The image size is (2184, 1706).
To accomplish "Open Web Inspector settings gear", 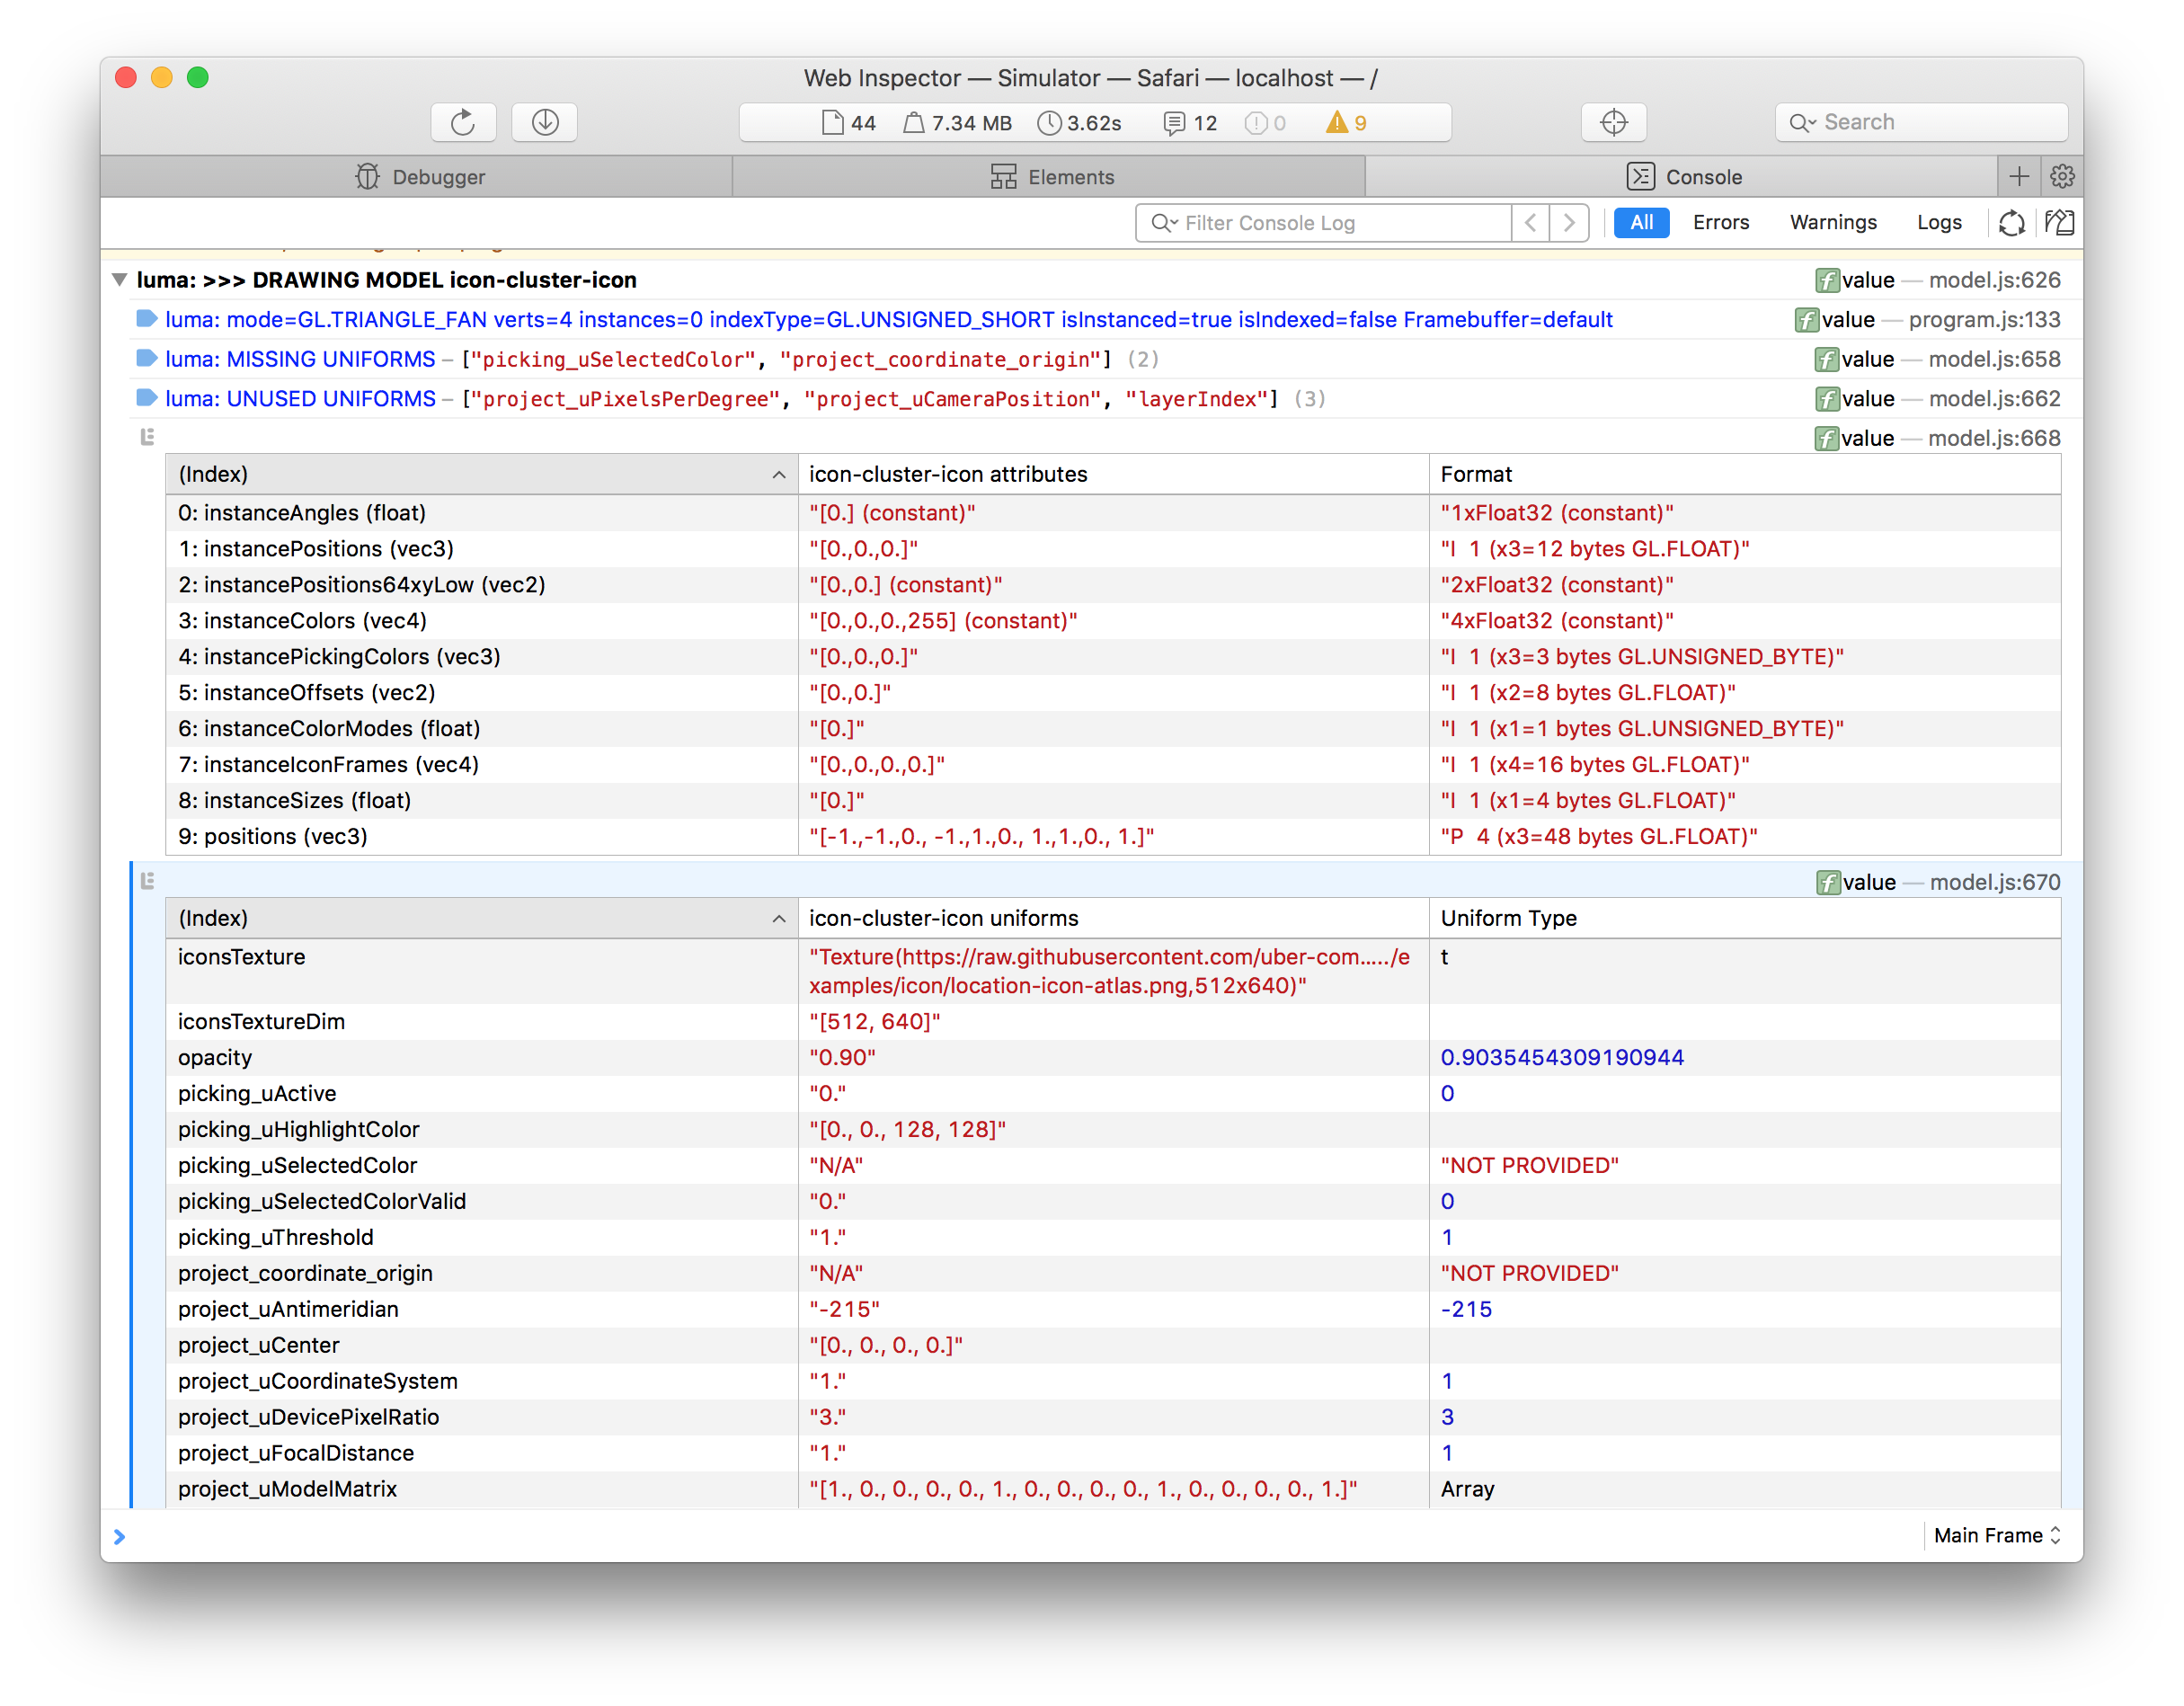I will [2061, 177].
